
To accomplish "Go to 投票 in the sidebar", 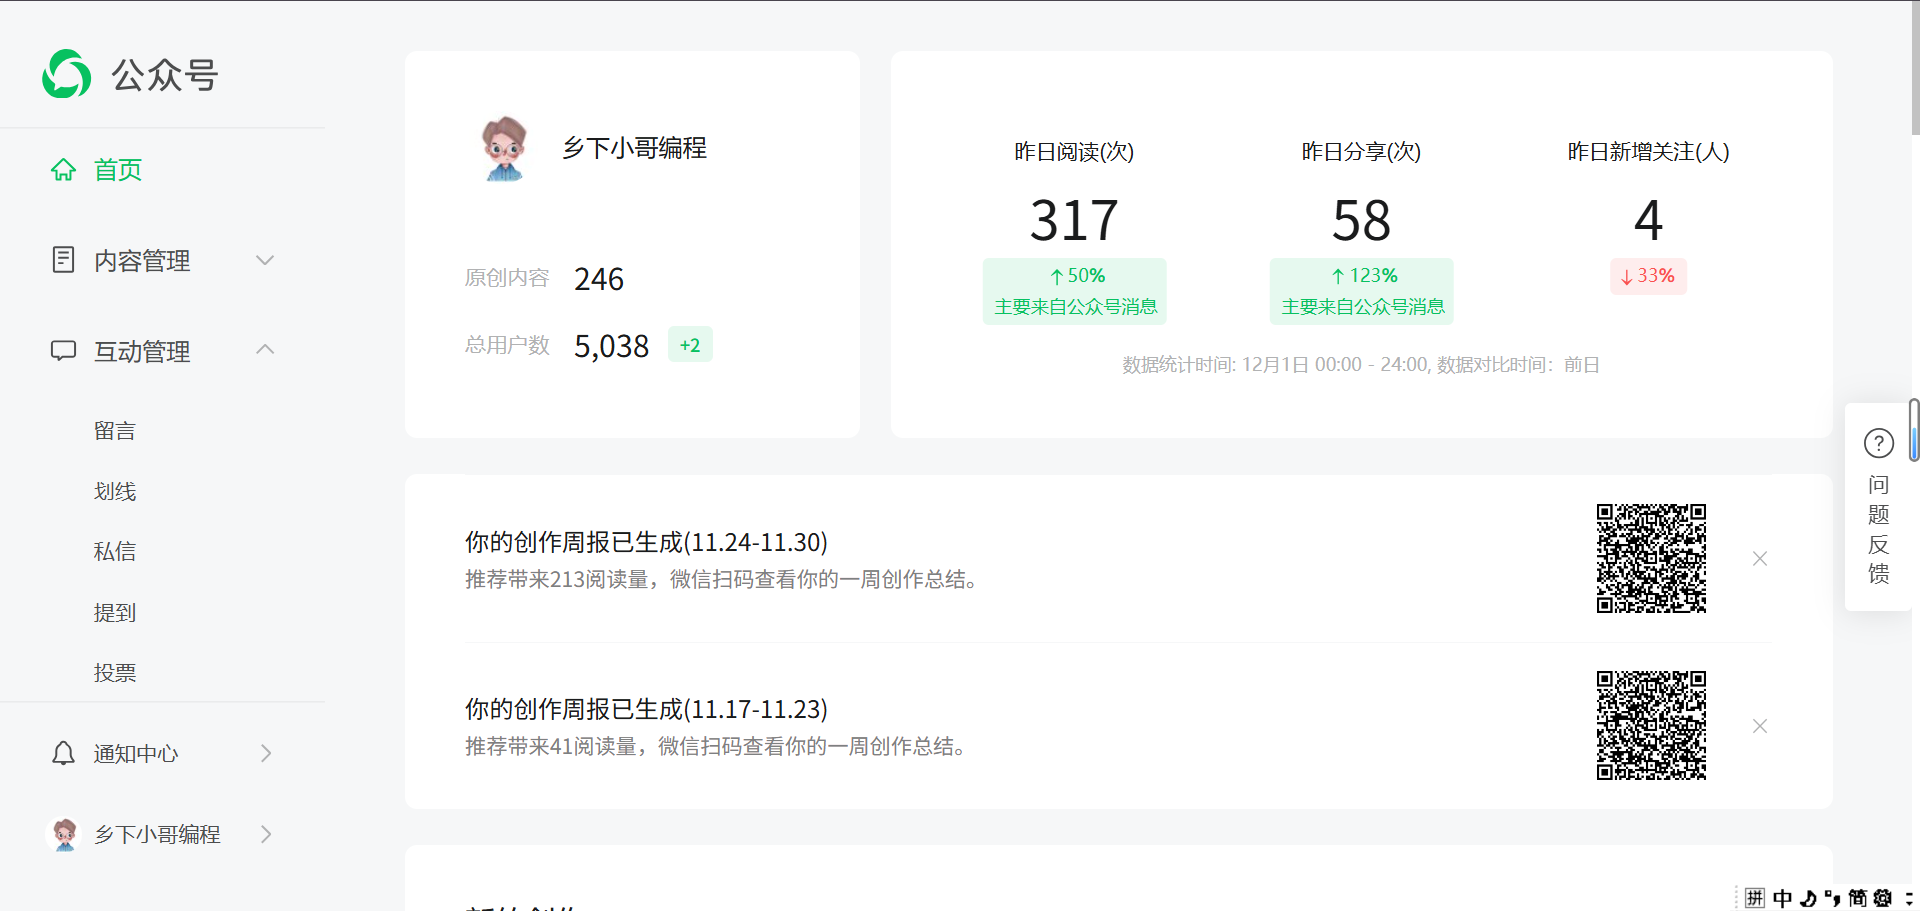I will [115, 673].
